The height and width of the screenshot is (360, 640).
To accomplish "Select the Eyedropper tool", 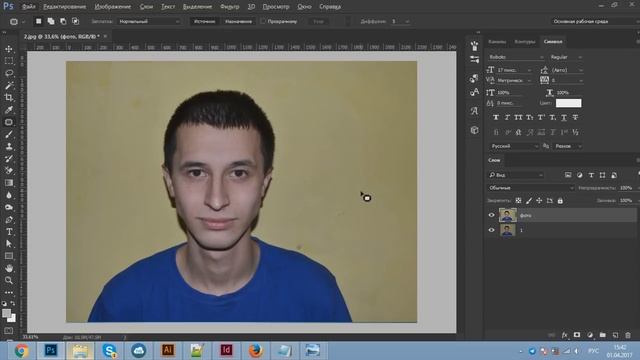I will 9,110.
